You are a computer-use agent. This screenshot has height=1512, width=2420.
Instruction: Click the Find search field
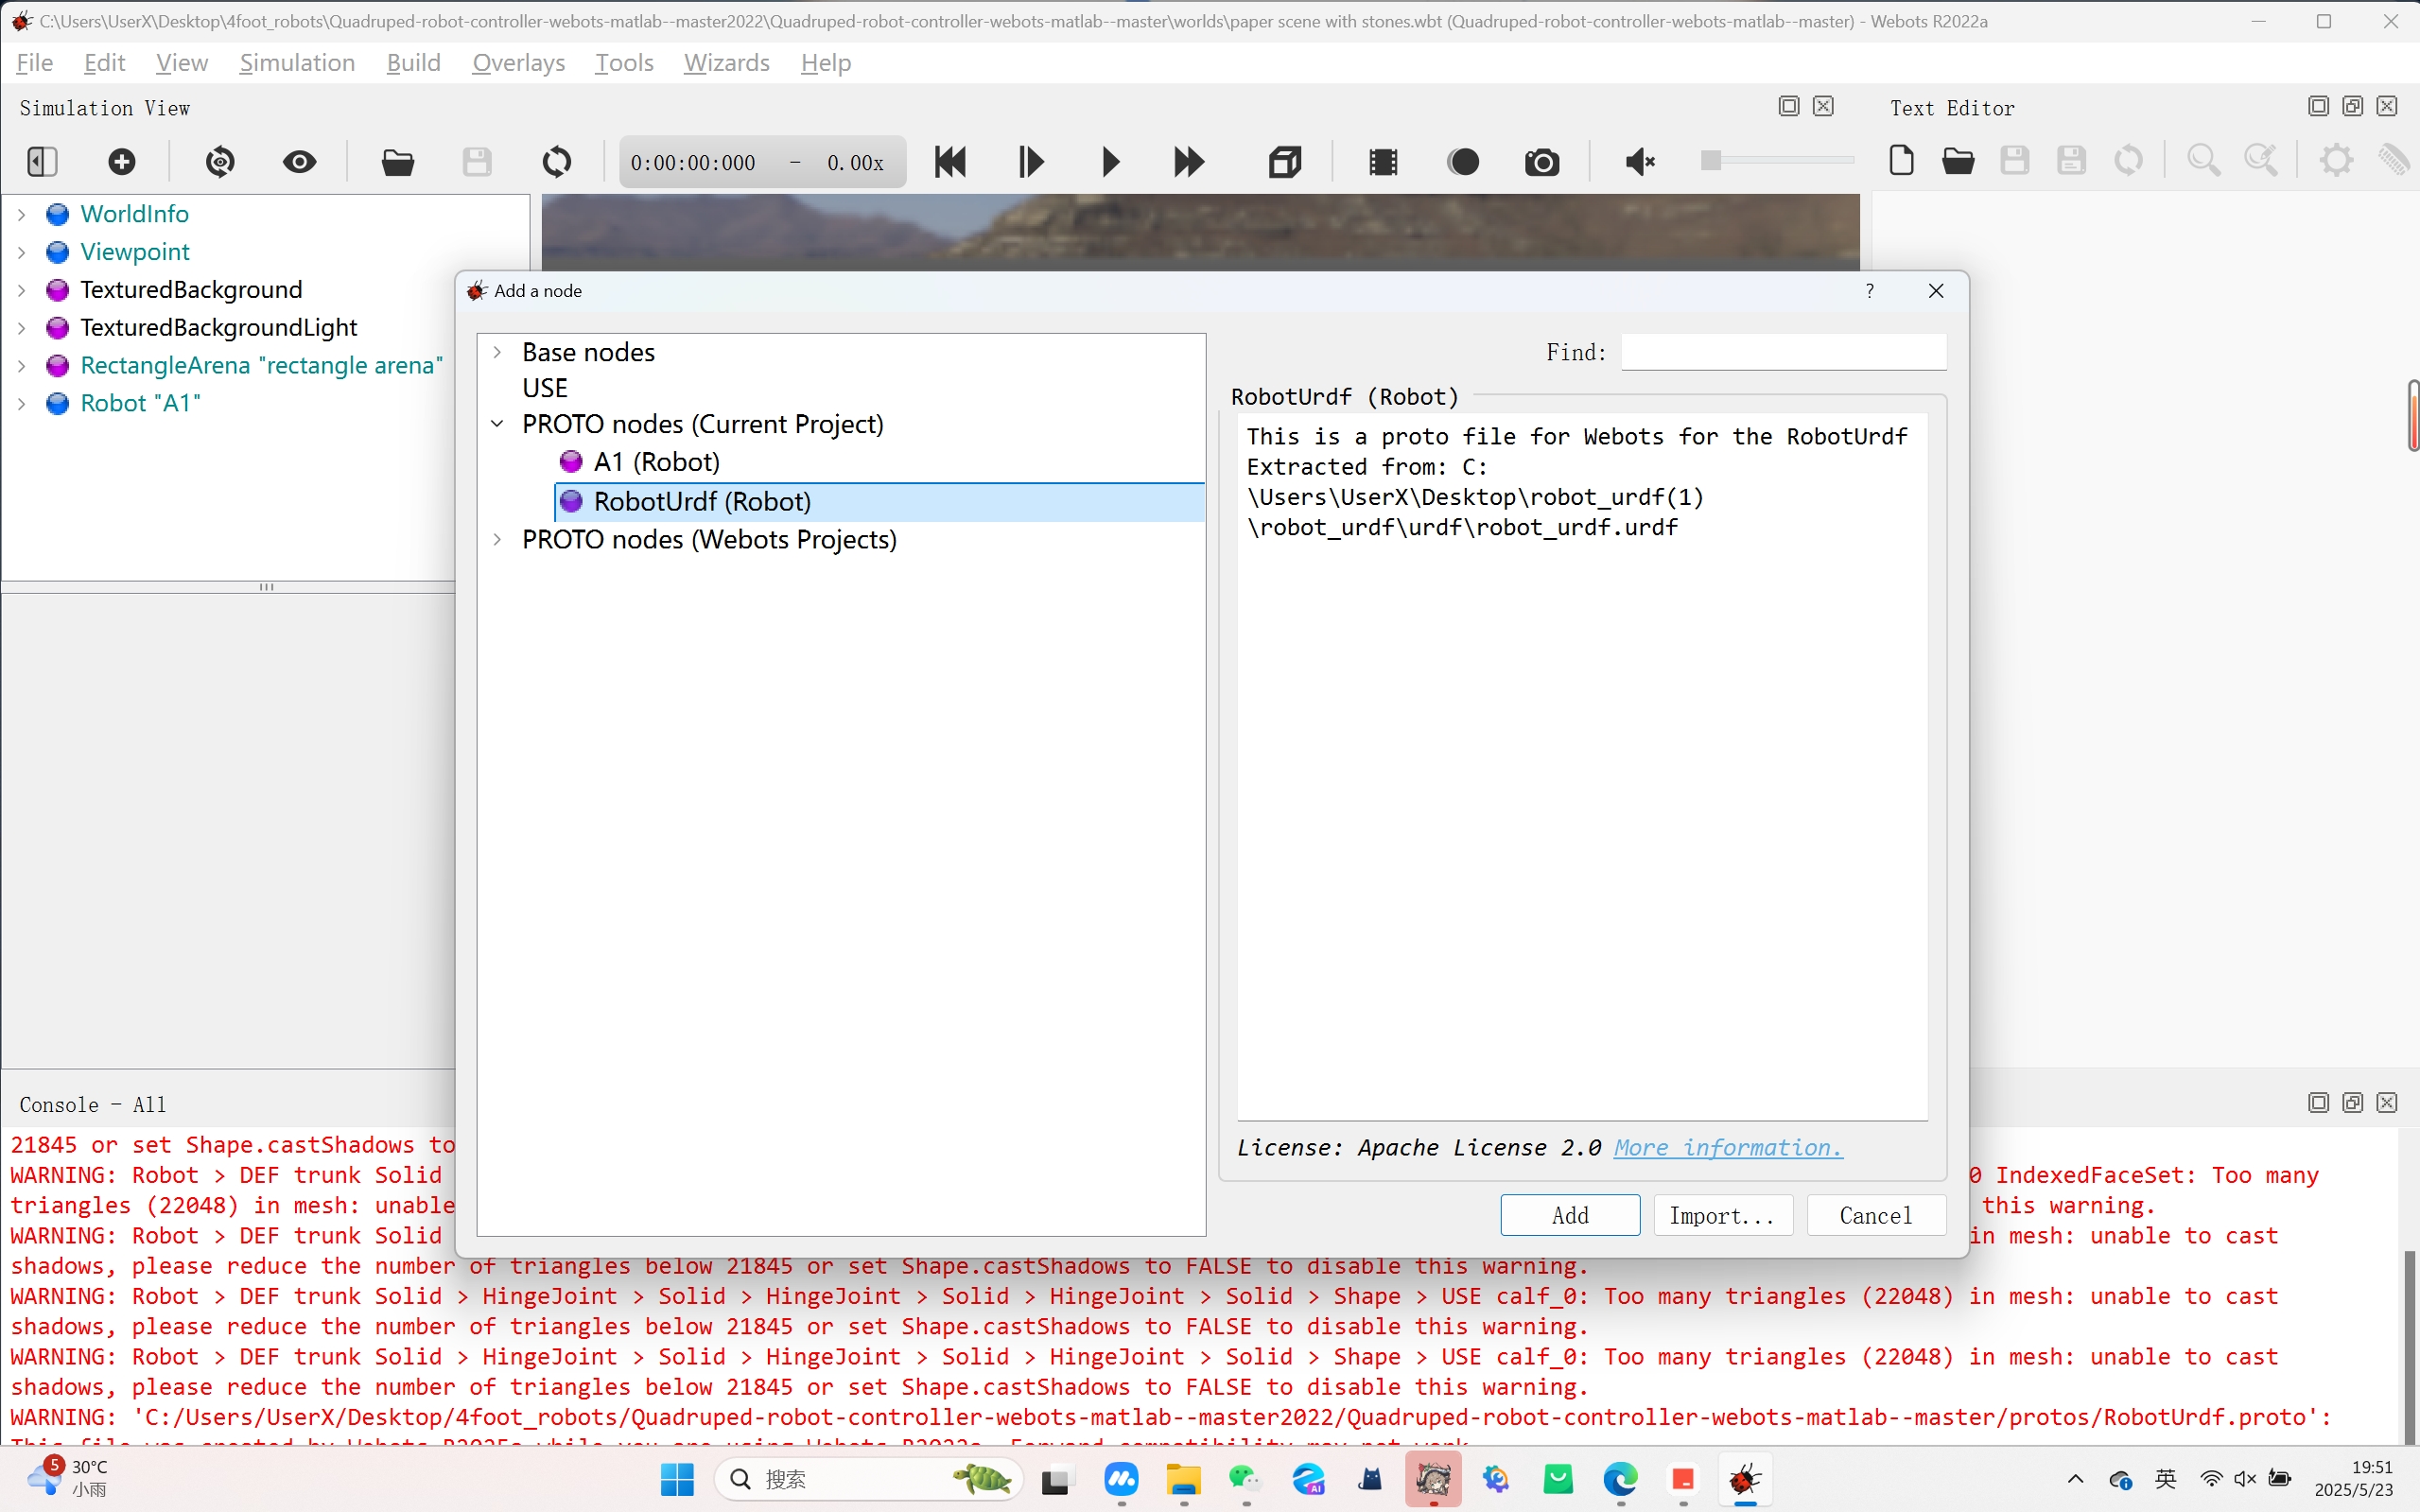click(1783, 352)
